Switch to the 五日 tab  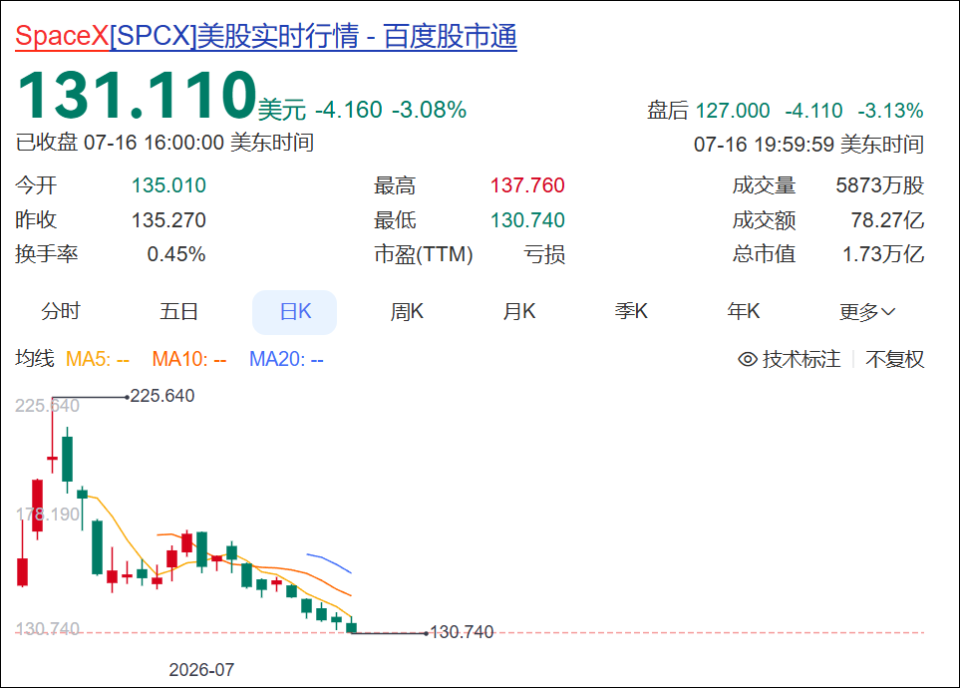pyautogui.click(x=179, y=312)
